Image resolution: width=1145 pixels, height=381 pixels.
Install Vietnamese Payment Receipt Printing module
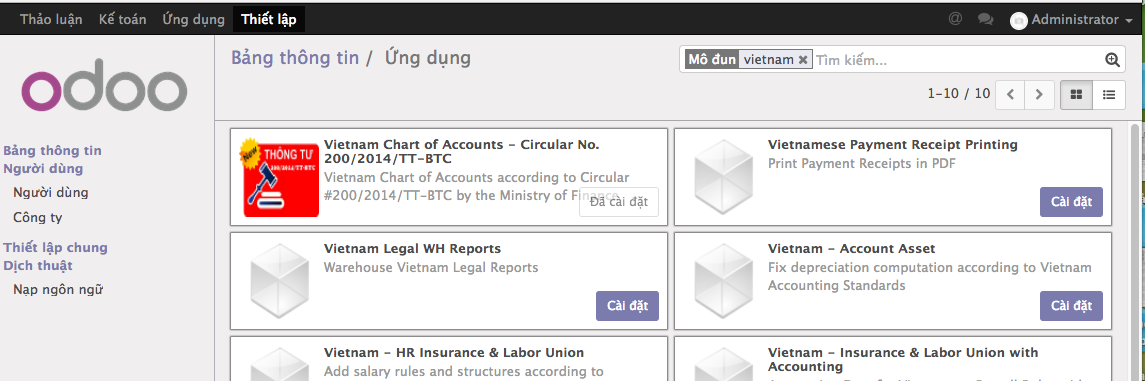[1071, 202]
